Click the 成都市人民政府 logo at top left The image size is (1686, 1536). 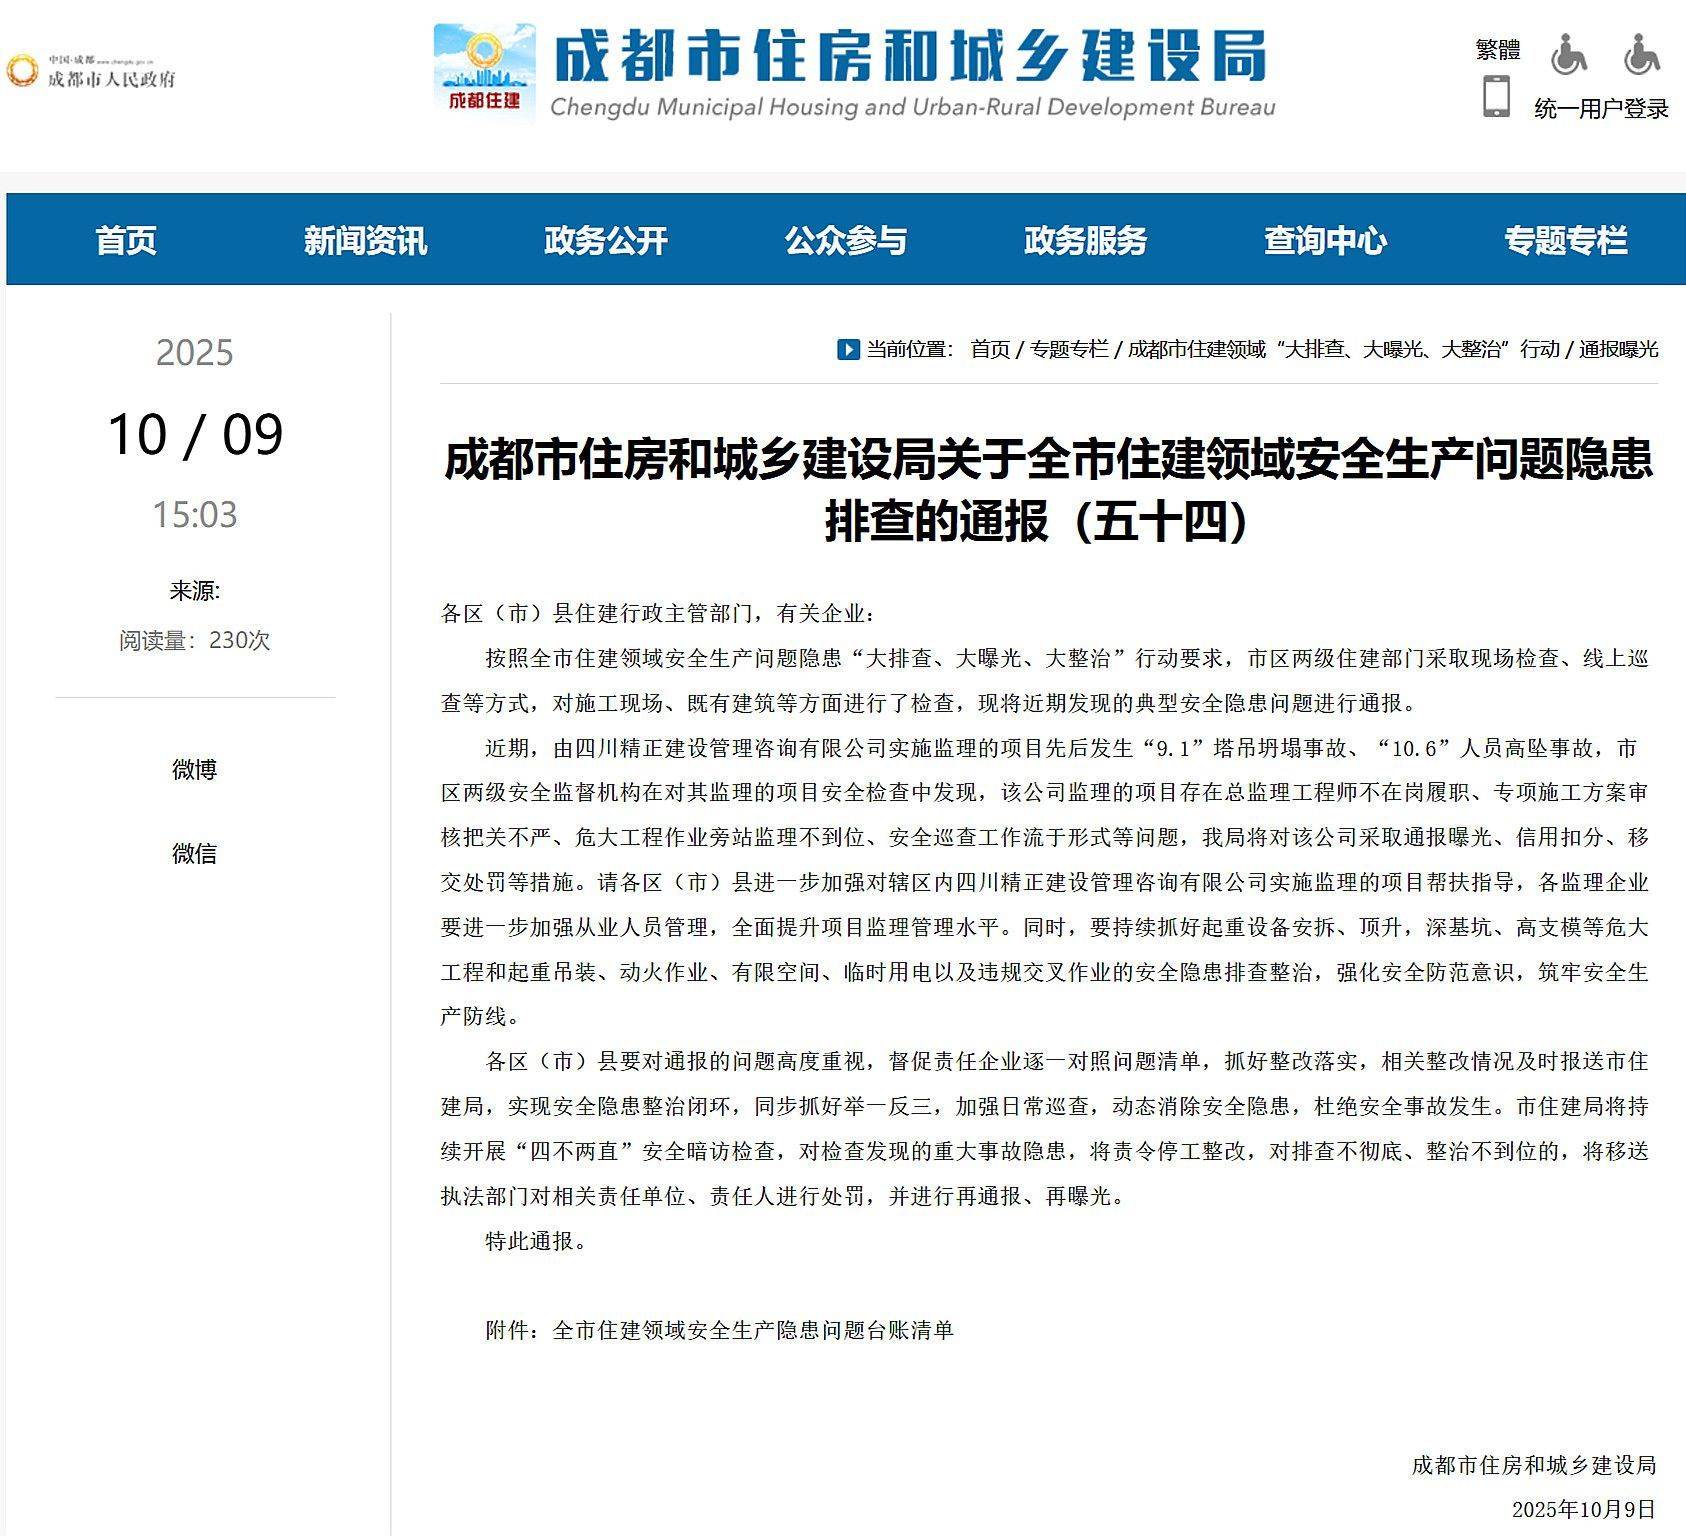[91, 72]
